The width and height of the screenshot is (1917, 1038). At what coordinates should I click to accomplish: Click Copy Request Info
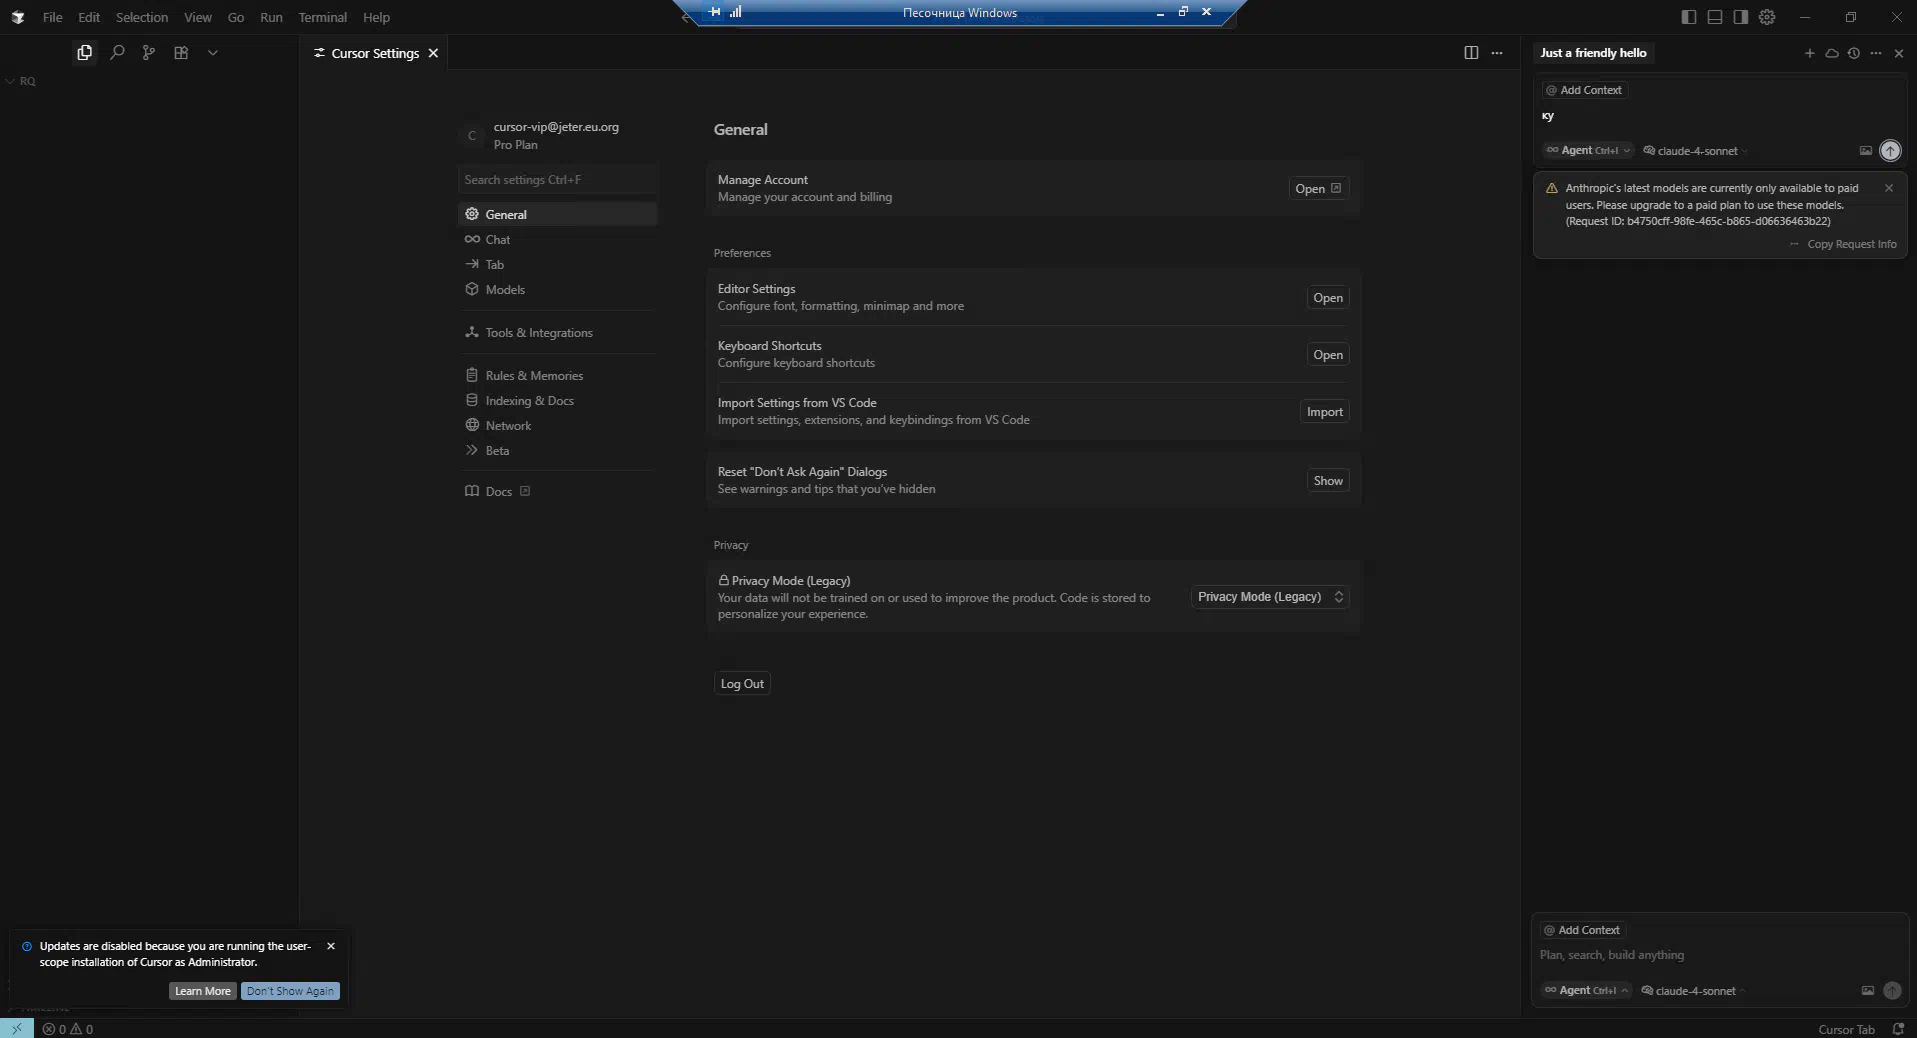coord(1851,244)
